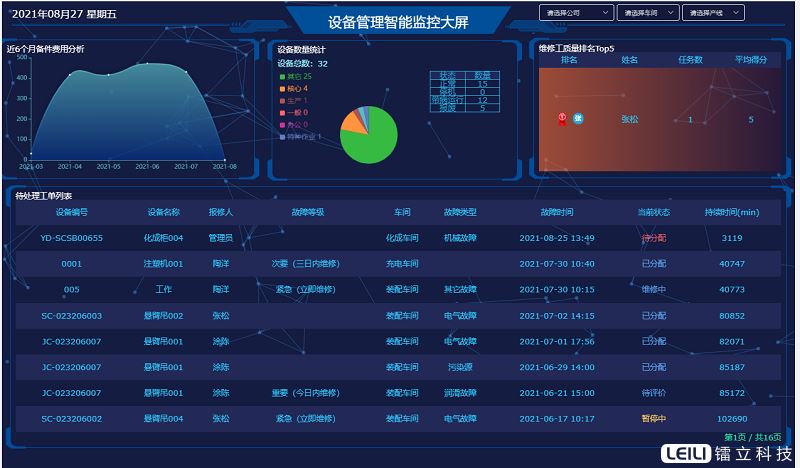Expand the 请选择车间 workshop dropdown
Image resolution: width=800 pixels, height=468 pixels.
tap(647, 13)
